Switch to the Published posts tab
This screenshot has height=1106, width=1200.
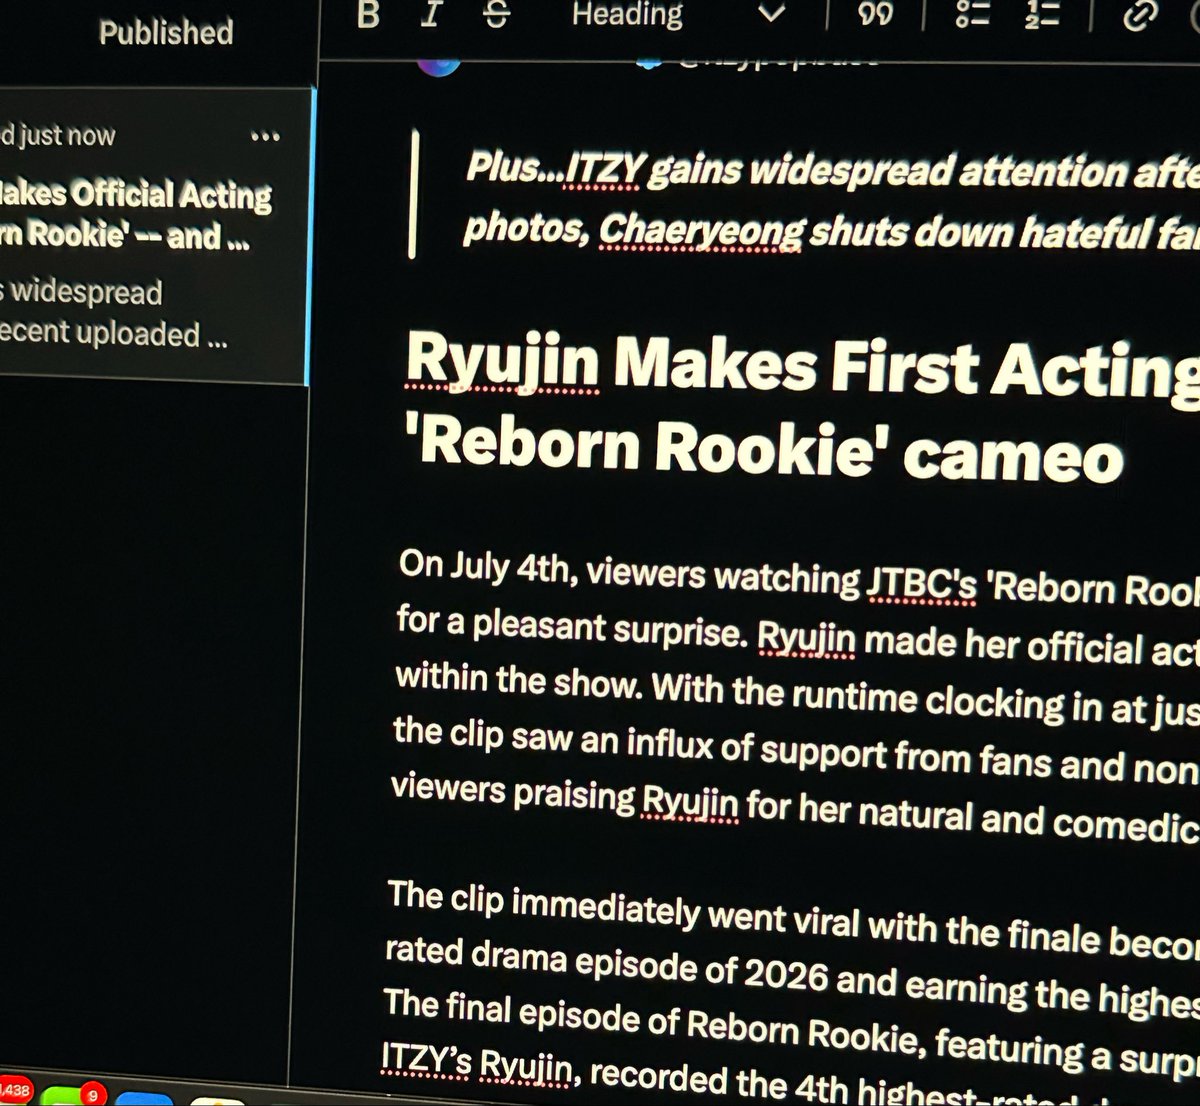(x=166, y=32)
